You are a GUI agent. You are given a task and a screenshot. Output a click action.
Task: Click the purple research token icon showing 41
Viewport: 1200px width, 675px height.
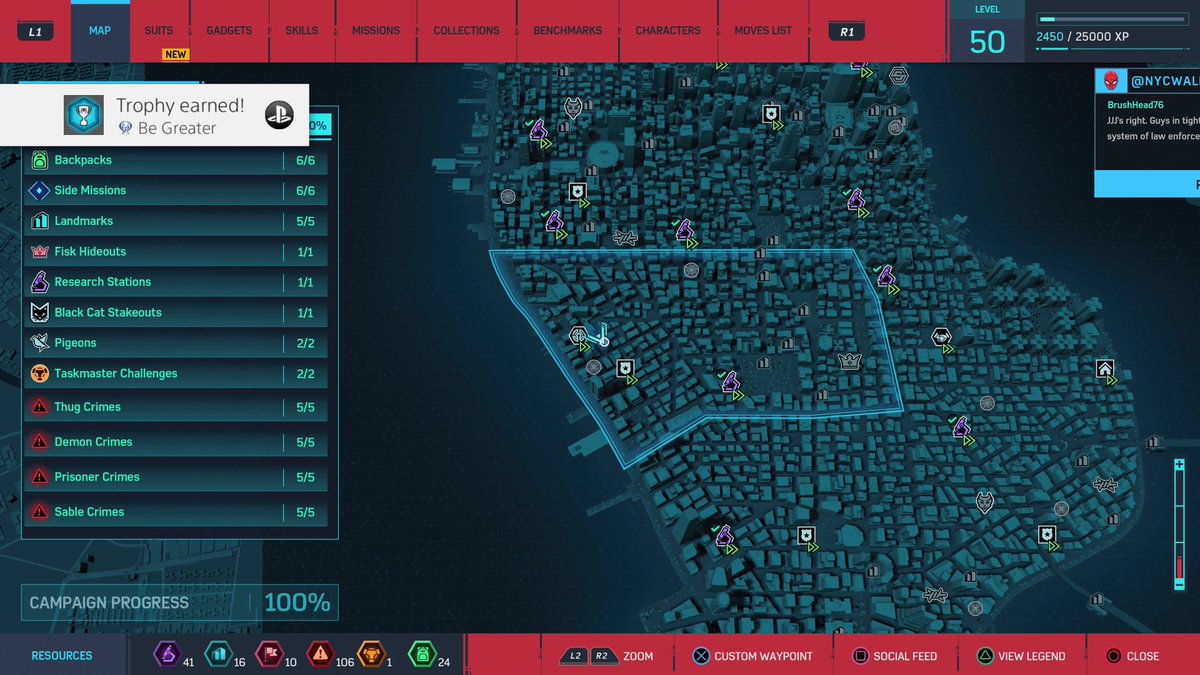pyautogui.click(x=166, y=655)
